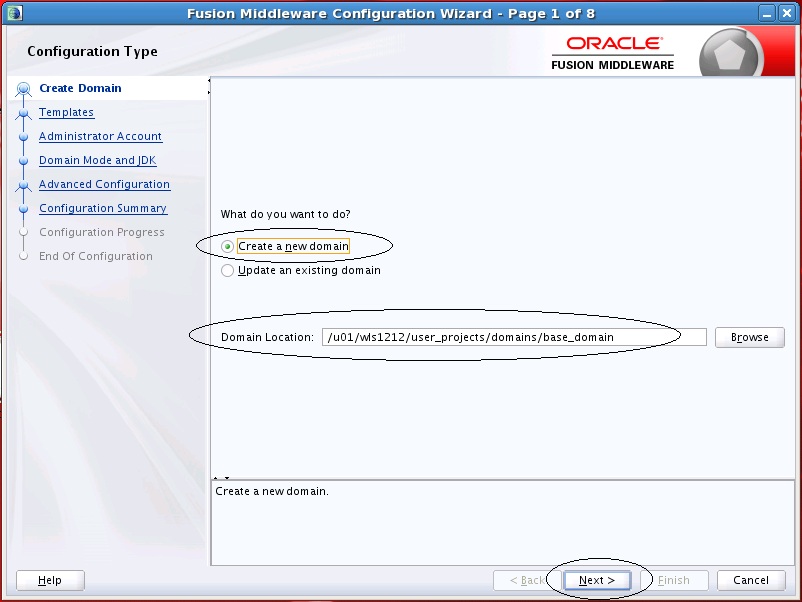Screen dimensions: 802x602
Task: Click the End Of Configuration node icon
Action: pos(23,256)
